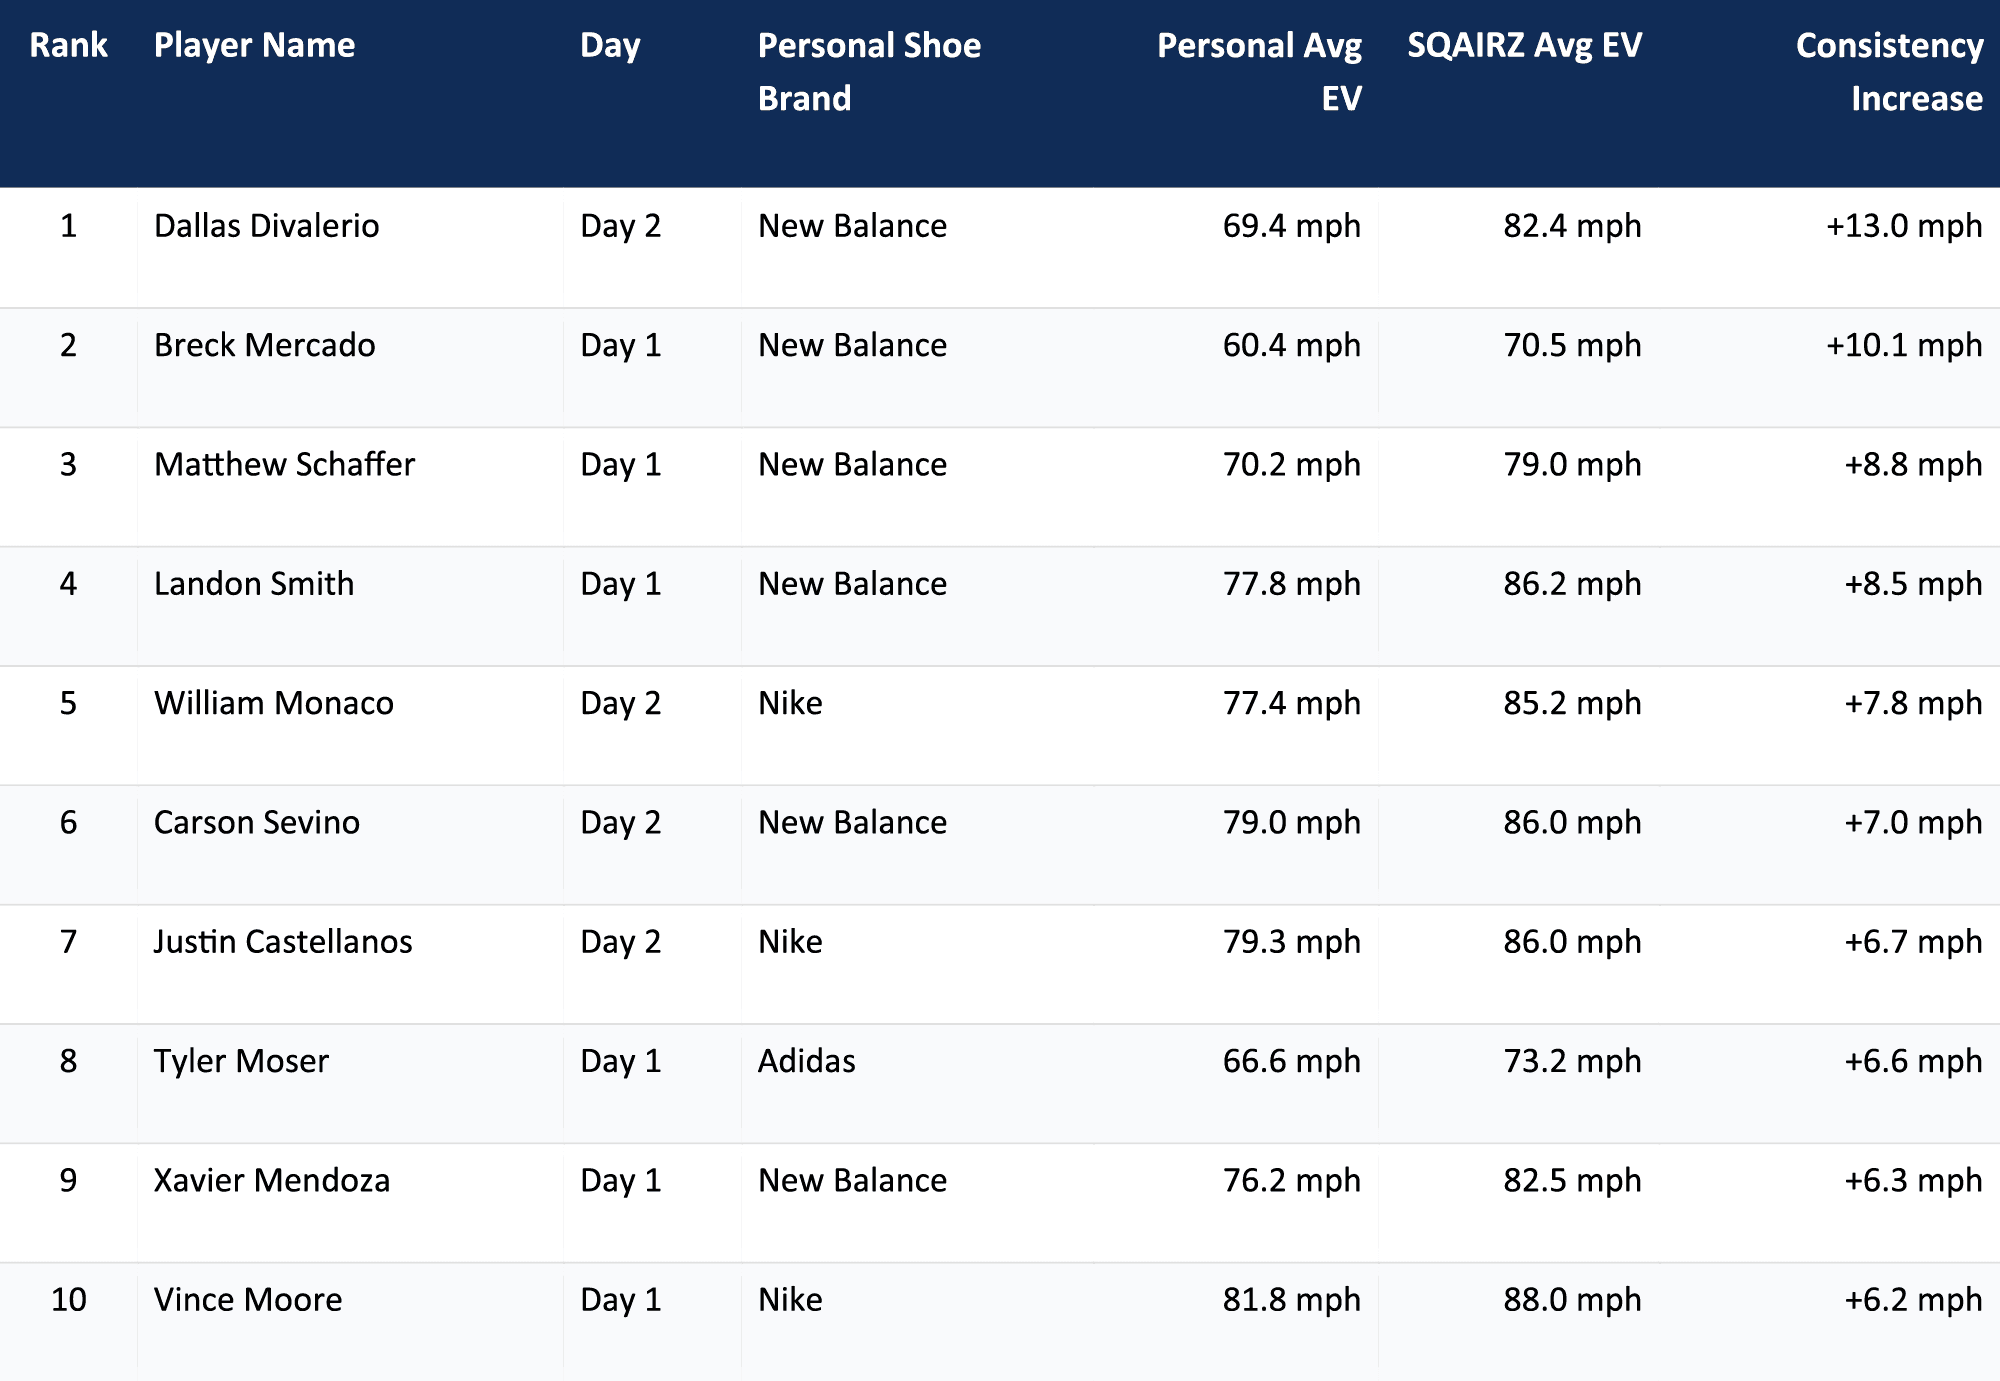2000x1381 pixels.
Task: Click the Day column header
Action: coord(610,46)
